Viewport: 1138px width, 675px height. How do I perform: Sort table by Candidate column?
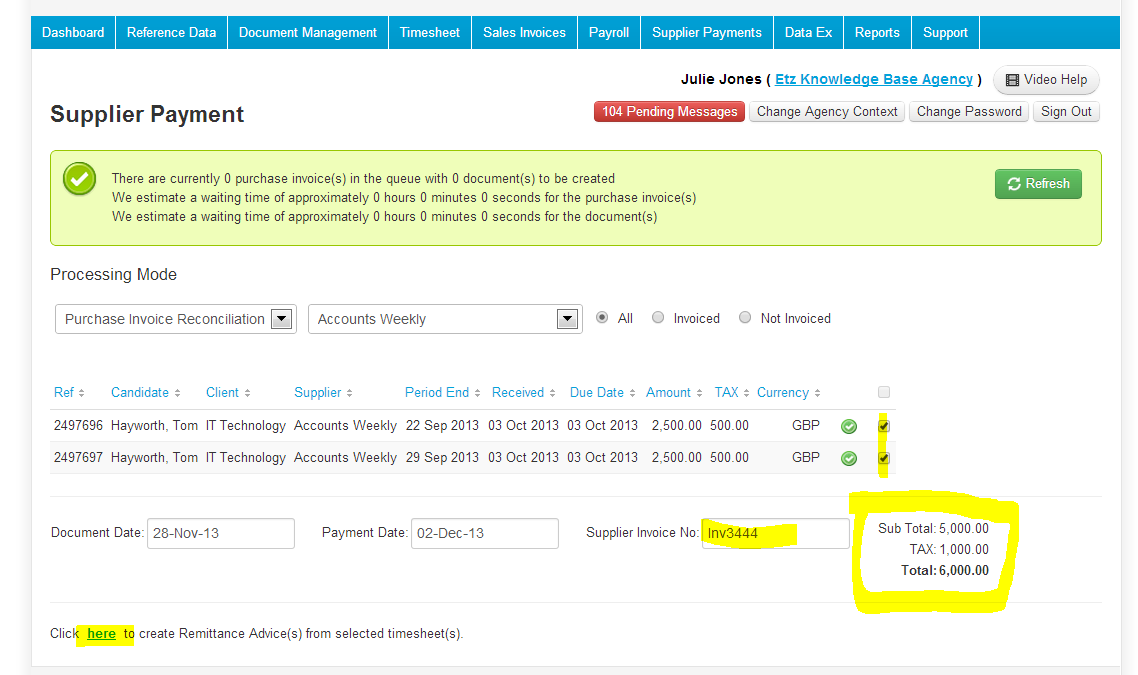point(145,393)
